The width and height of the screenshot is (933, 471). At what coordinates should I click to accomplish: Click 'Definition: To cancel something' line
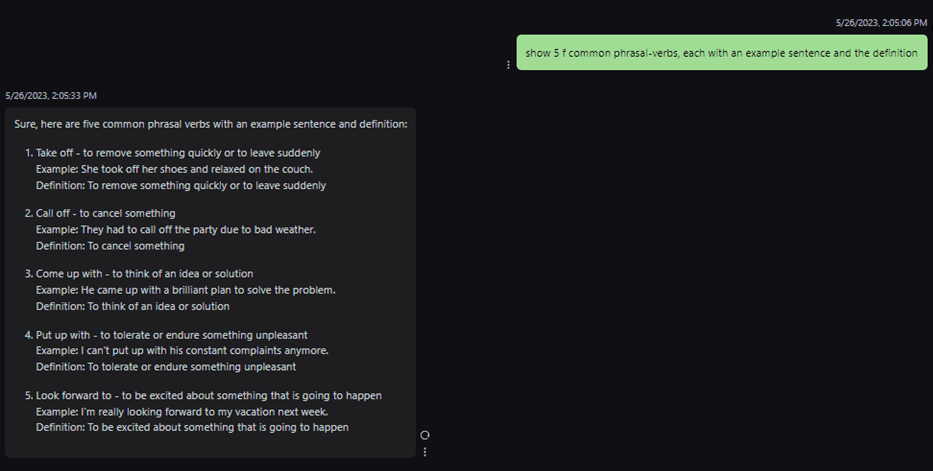[110, 245]
